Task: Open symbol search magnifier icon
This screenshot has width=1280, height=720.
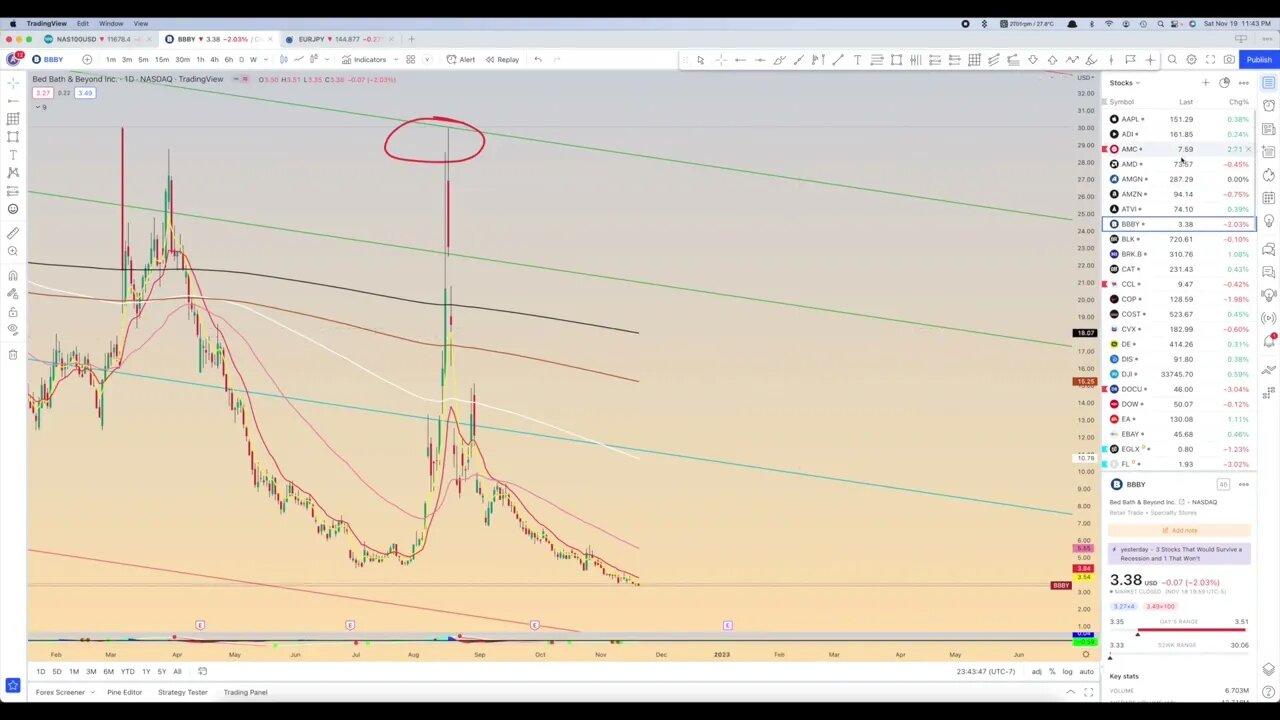Action: click(x=1172, y=60)
